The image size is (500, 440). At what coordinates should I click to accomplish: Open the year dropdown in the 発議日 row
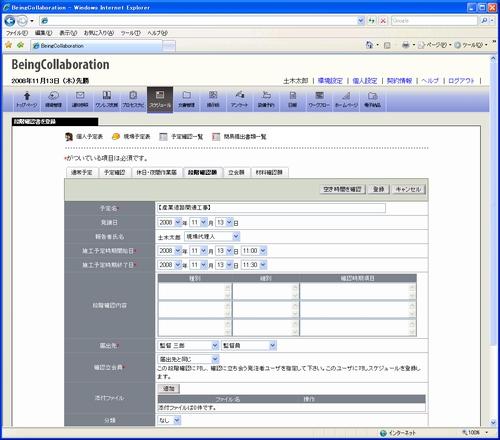(x=178, y=222)
